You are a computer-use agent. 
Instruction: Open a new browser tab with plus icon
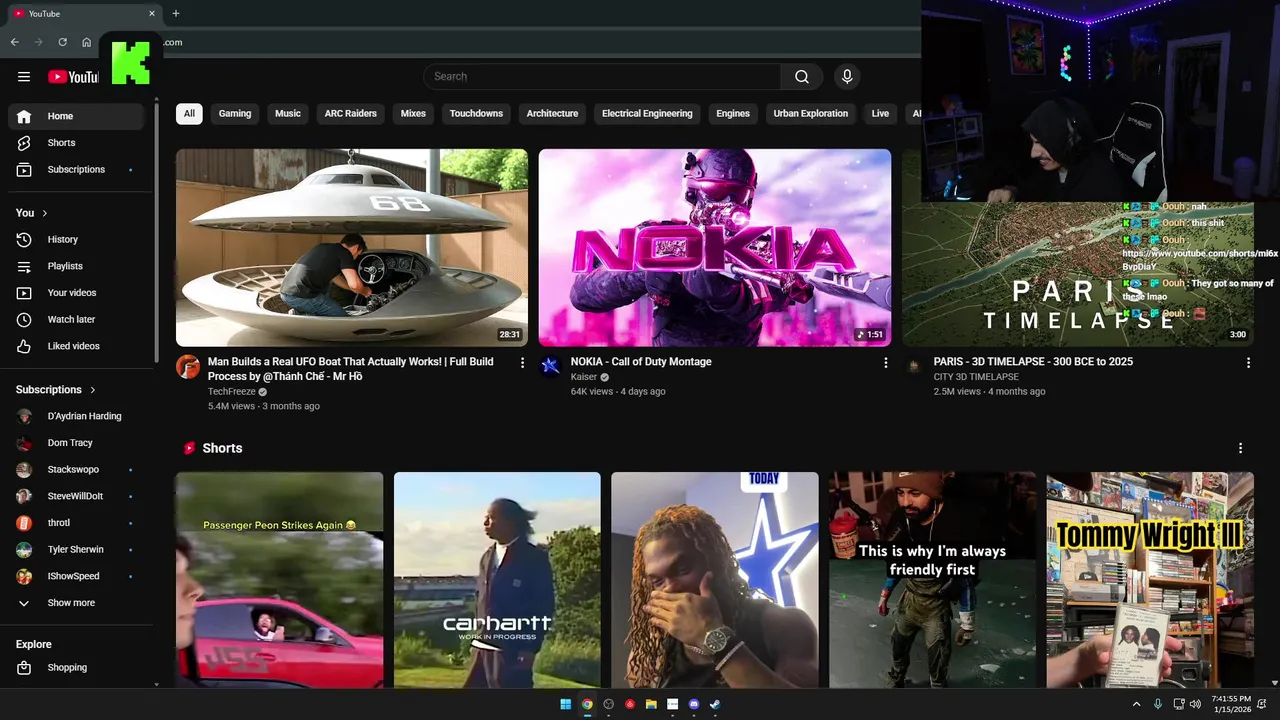coord(176,14)
